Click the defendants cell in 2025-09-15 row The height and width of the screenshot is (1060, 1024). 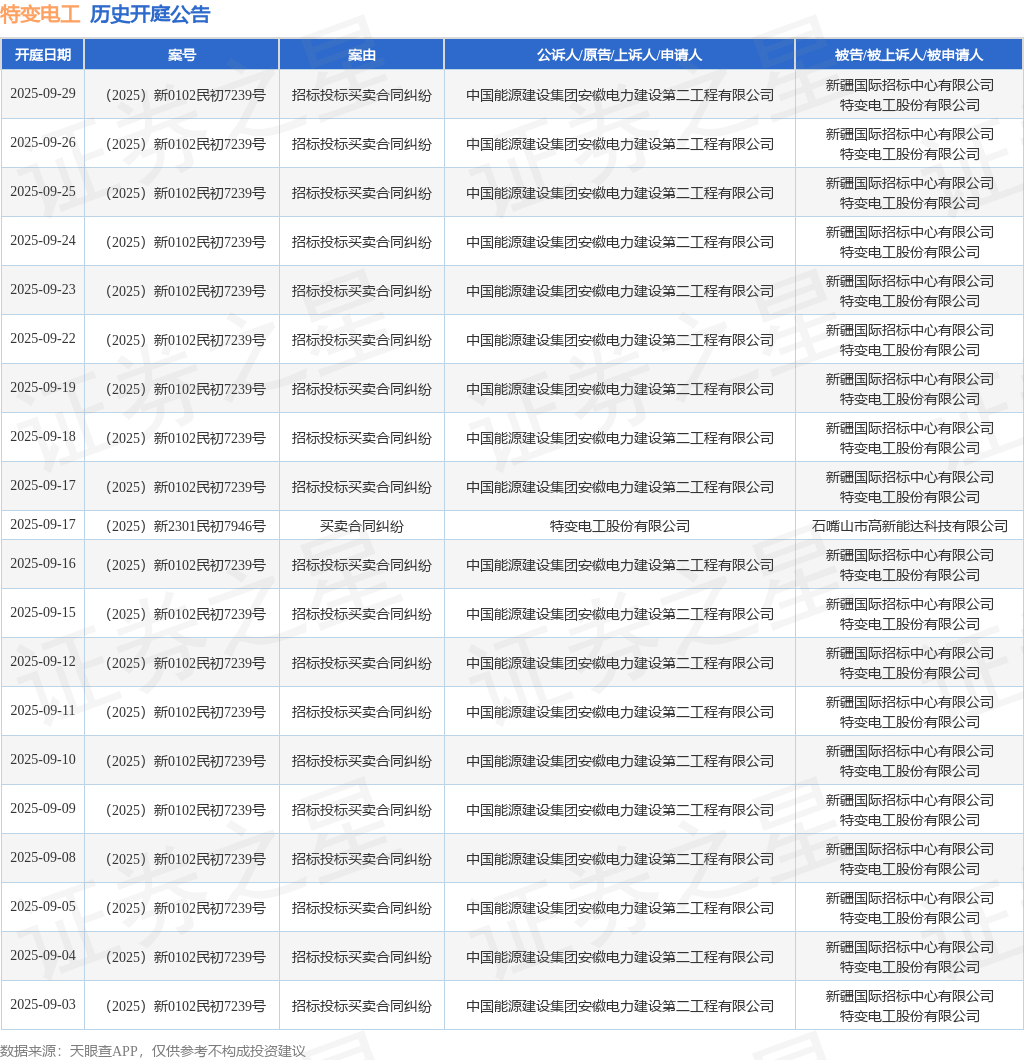[x=909, y=614]
